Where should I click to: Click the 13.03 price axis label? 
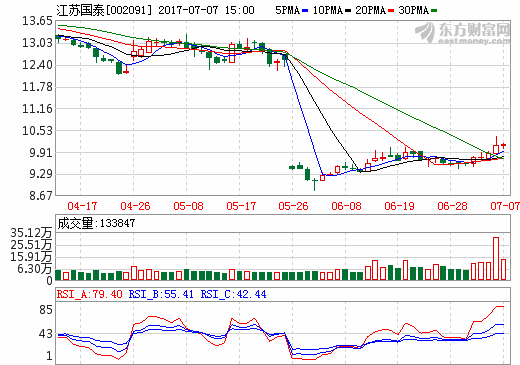tap(37, 43)
